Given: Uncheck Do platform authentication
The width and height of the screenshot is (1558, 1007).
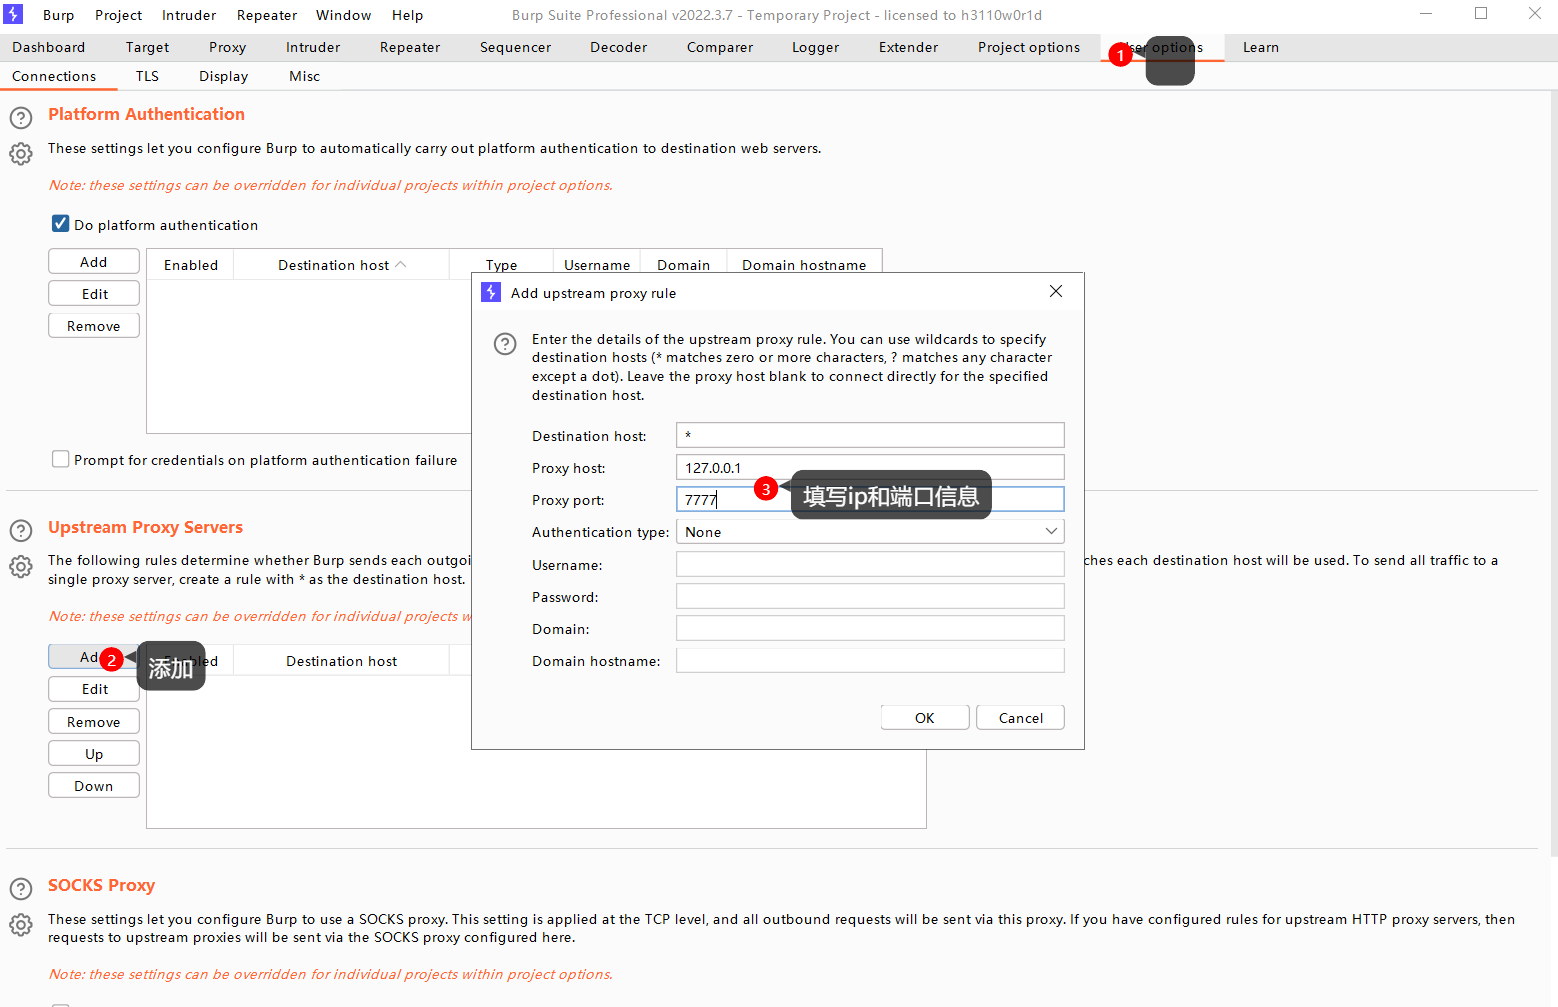Looking at the screenshot, I should coord(61,224).
